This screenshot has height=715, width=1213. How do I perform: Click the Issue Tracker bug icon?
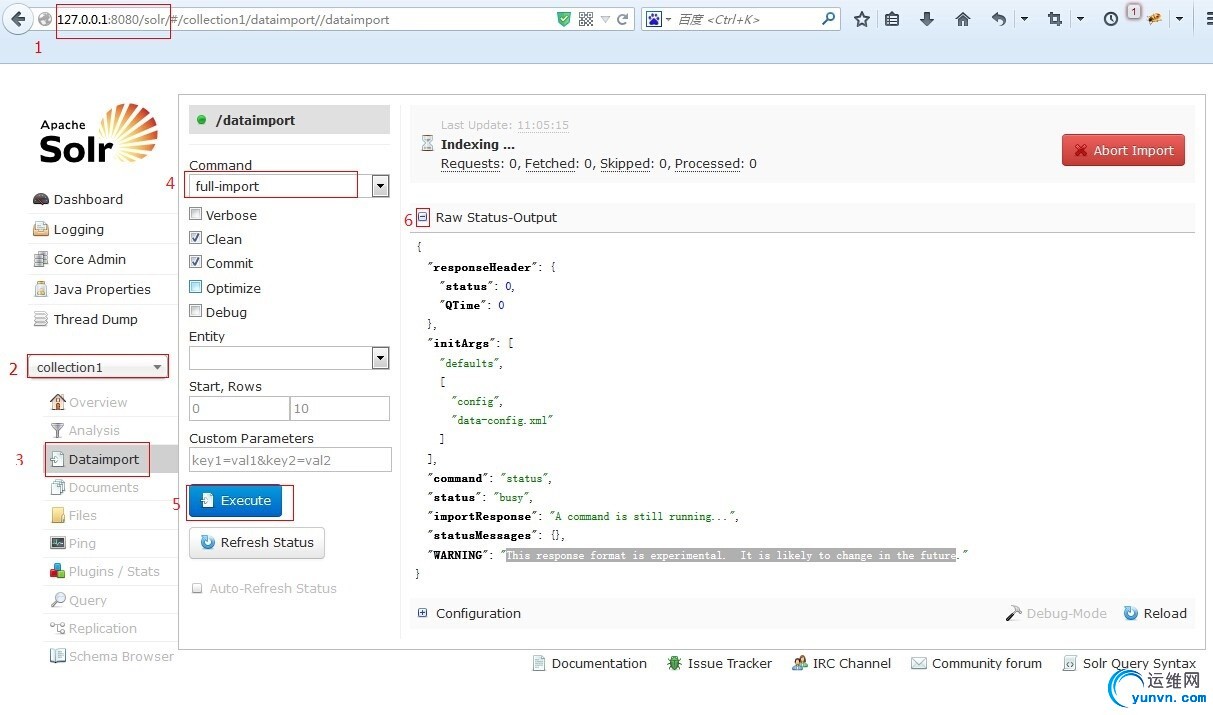click(675, 663)
